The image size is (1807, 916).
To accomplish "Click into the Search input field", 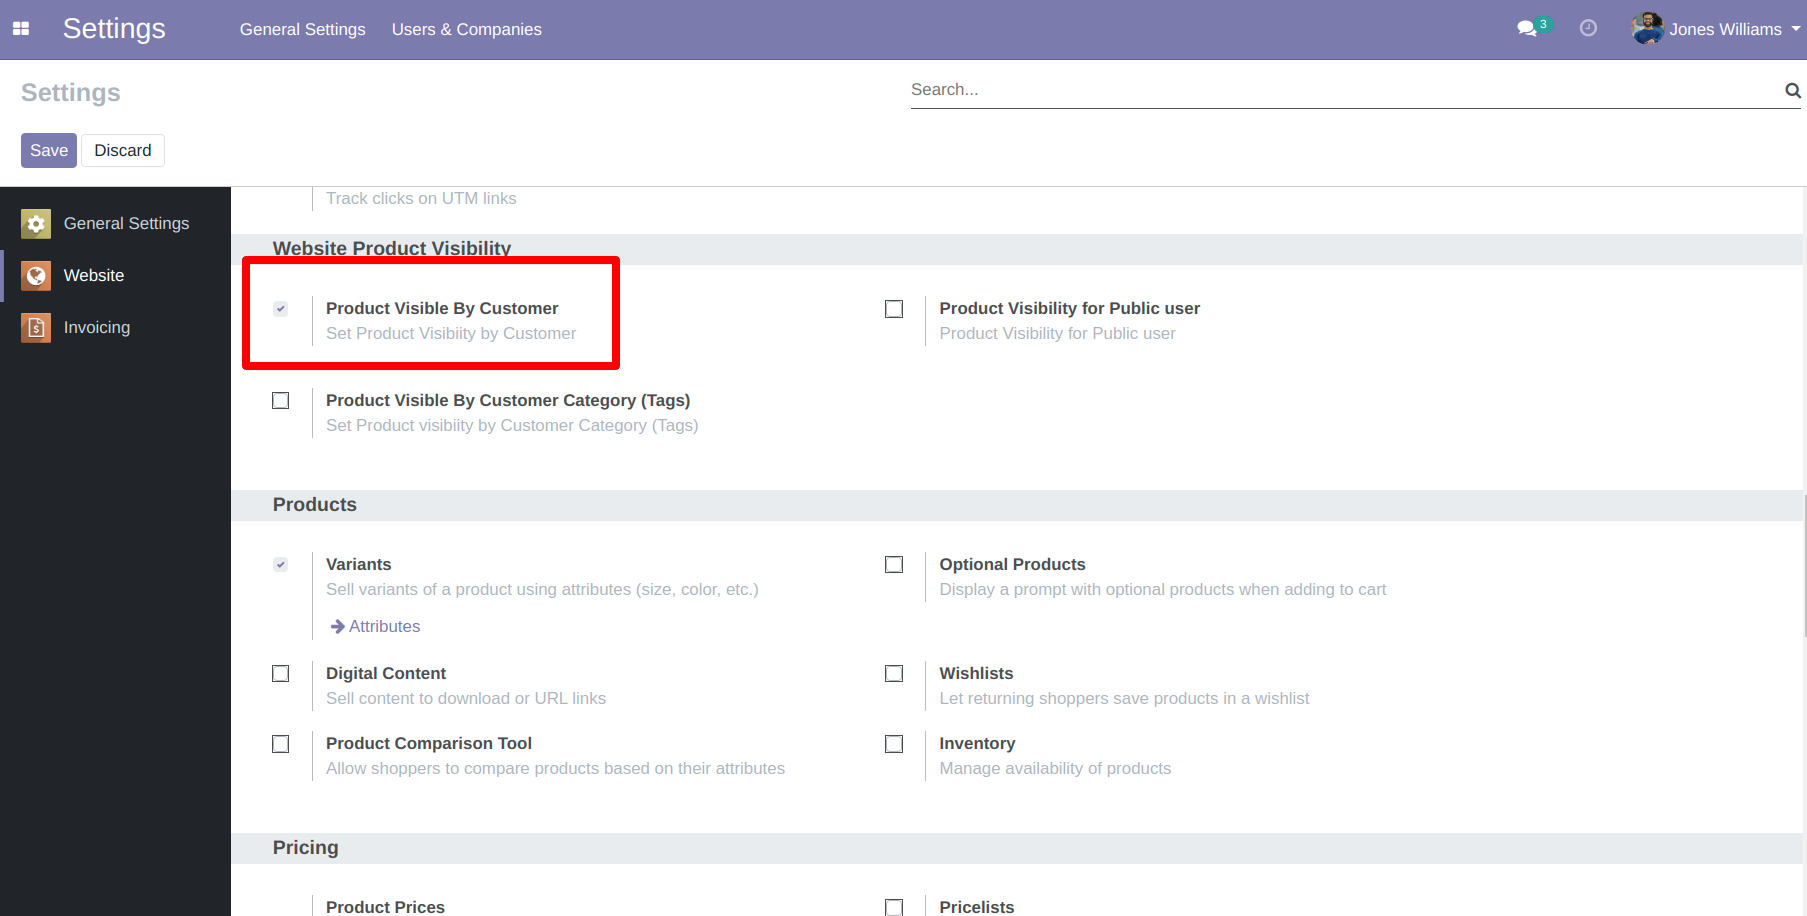I will pyautogui.click(x=1340, y=90).
